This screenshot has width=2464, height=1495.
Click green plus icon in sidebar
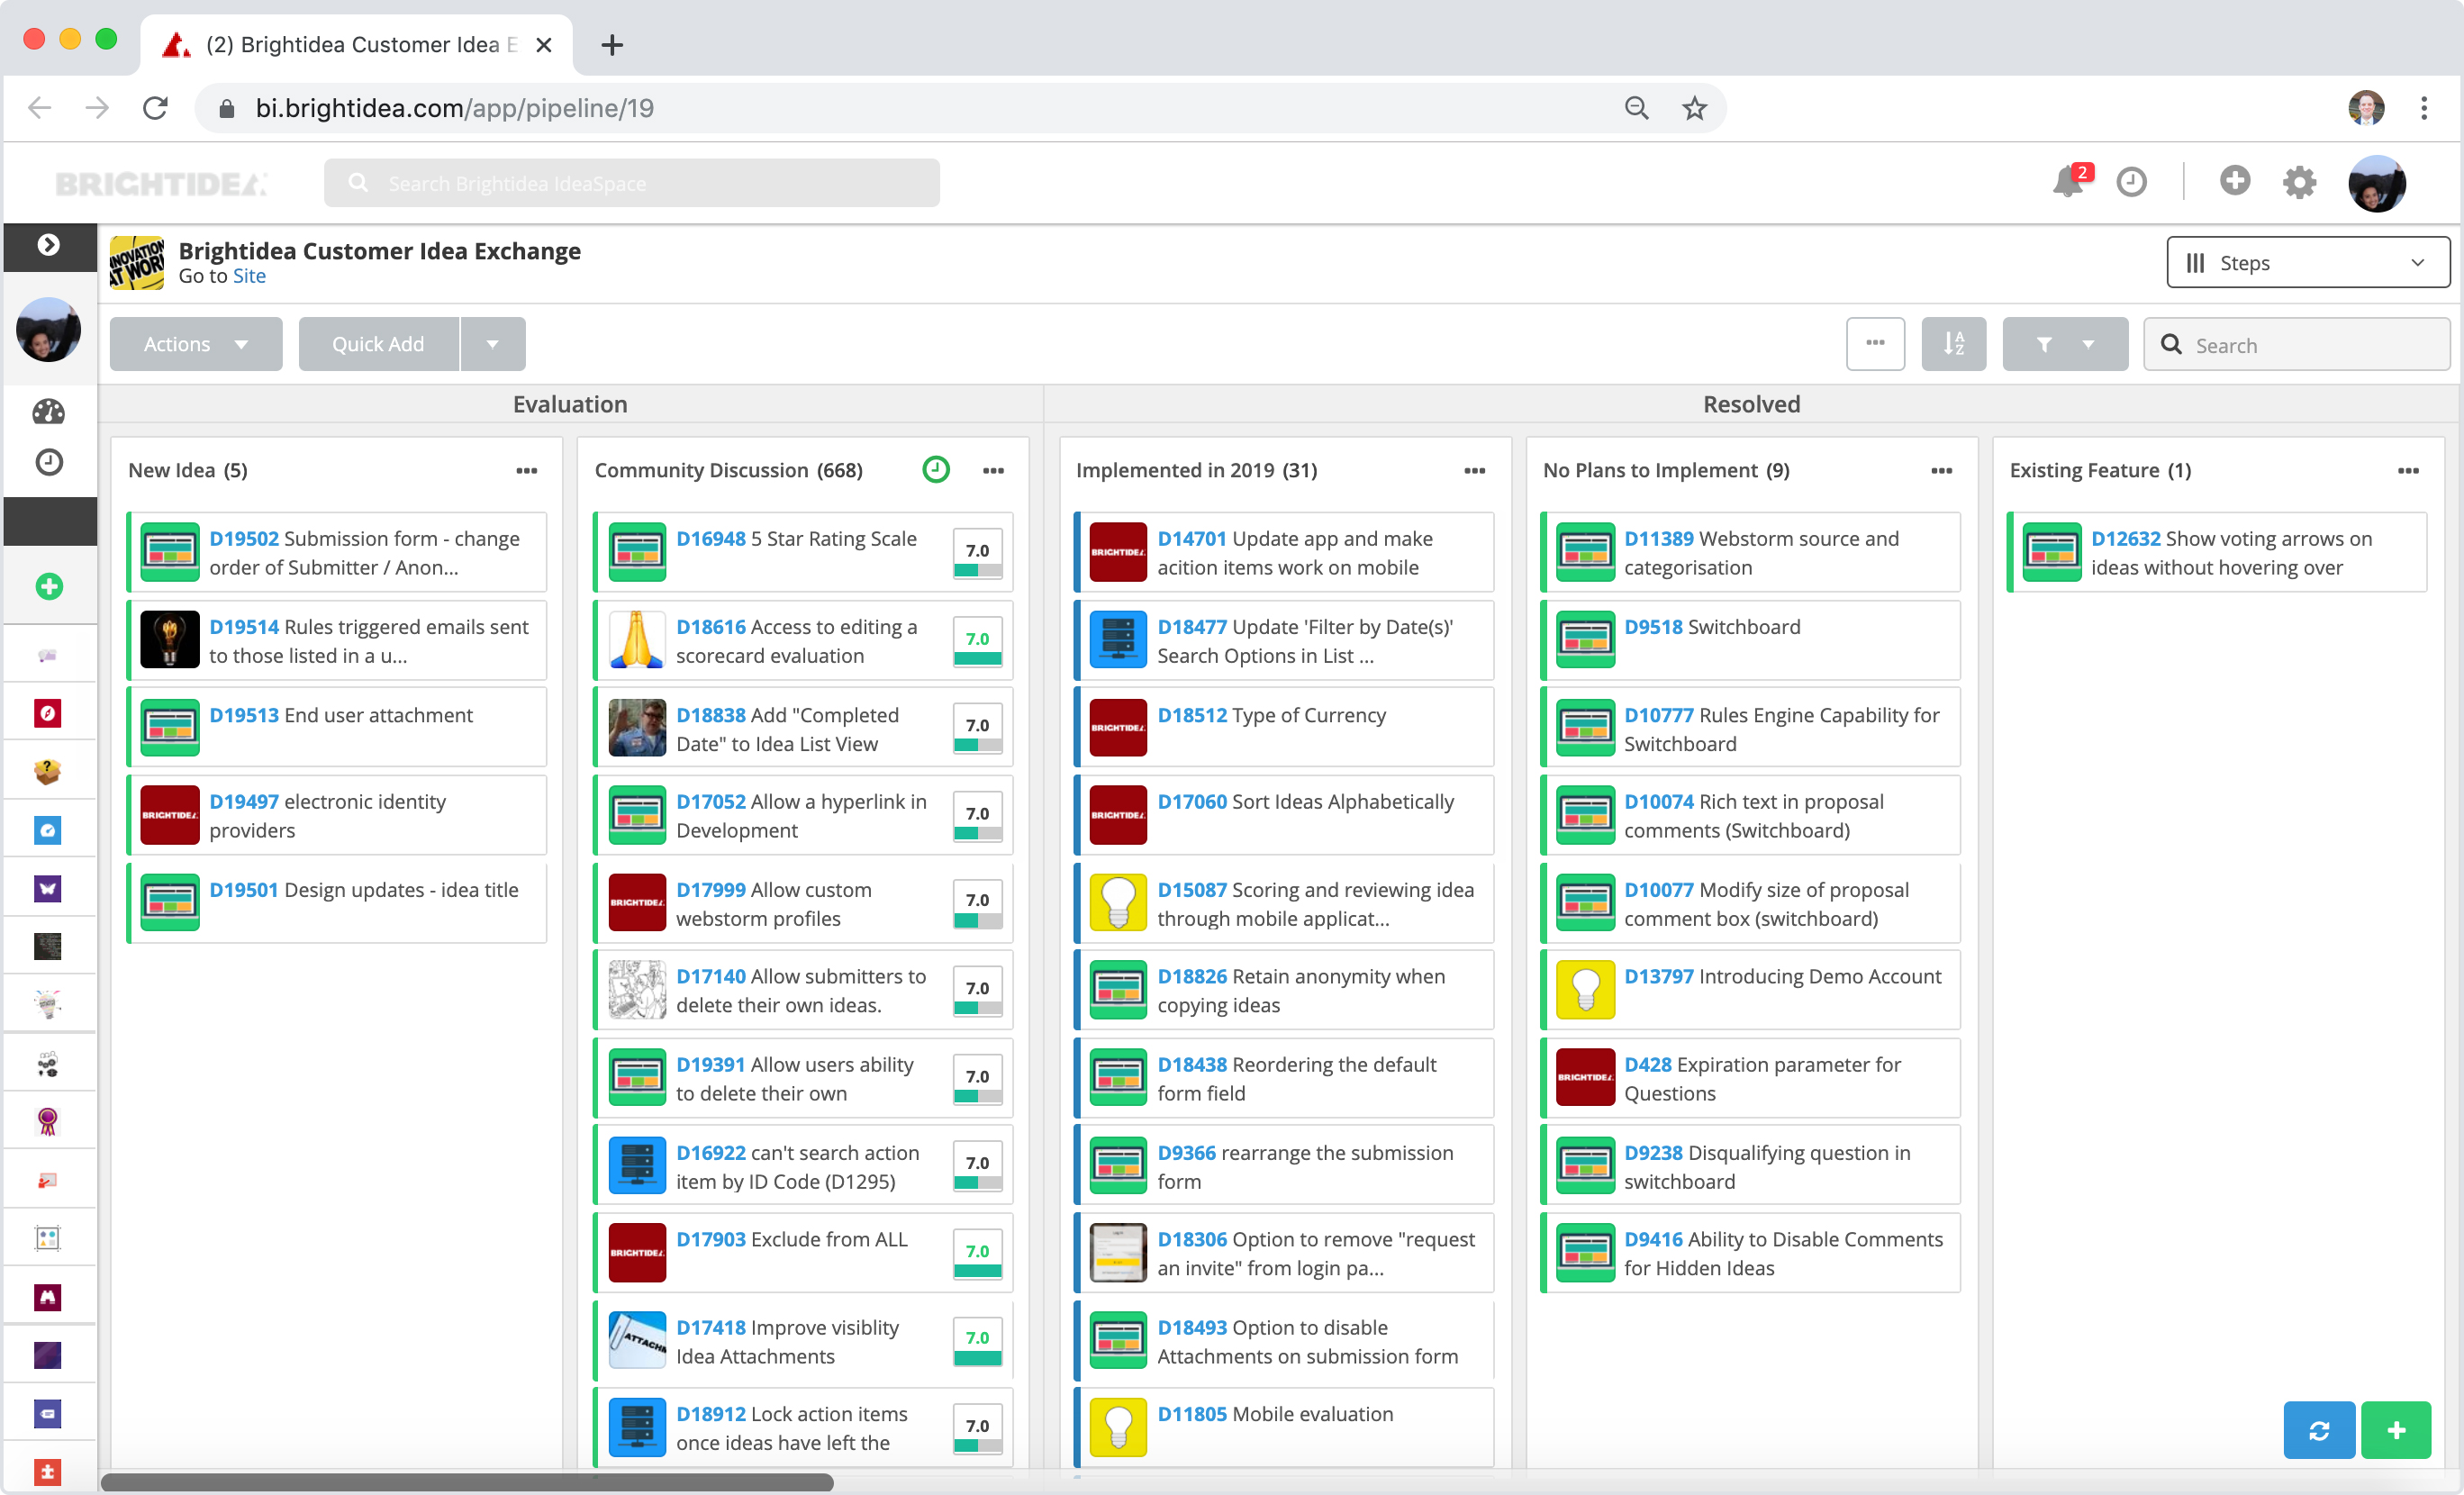49,586
